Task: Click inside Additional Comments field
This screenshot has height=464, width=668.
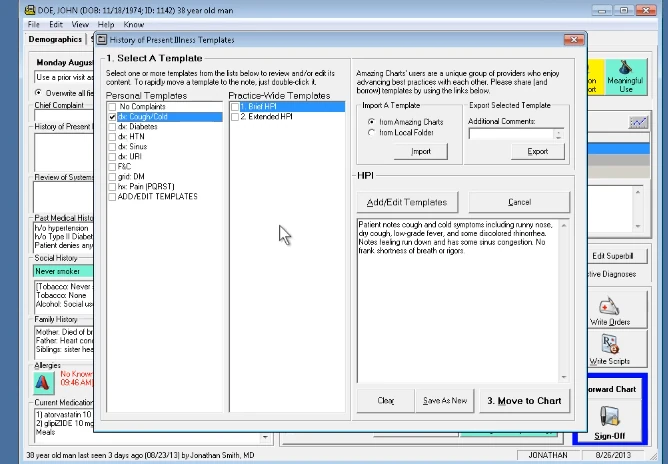Action: coord(511,134)
